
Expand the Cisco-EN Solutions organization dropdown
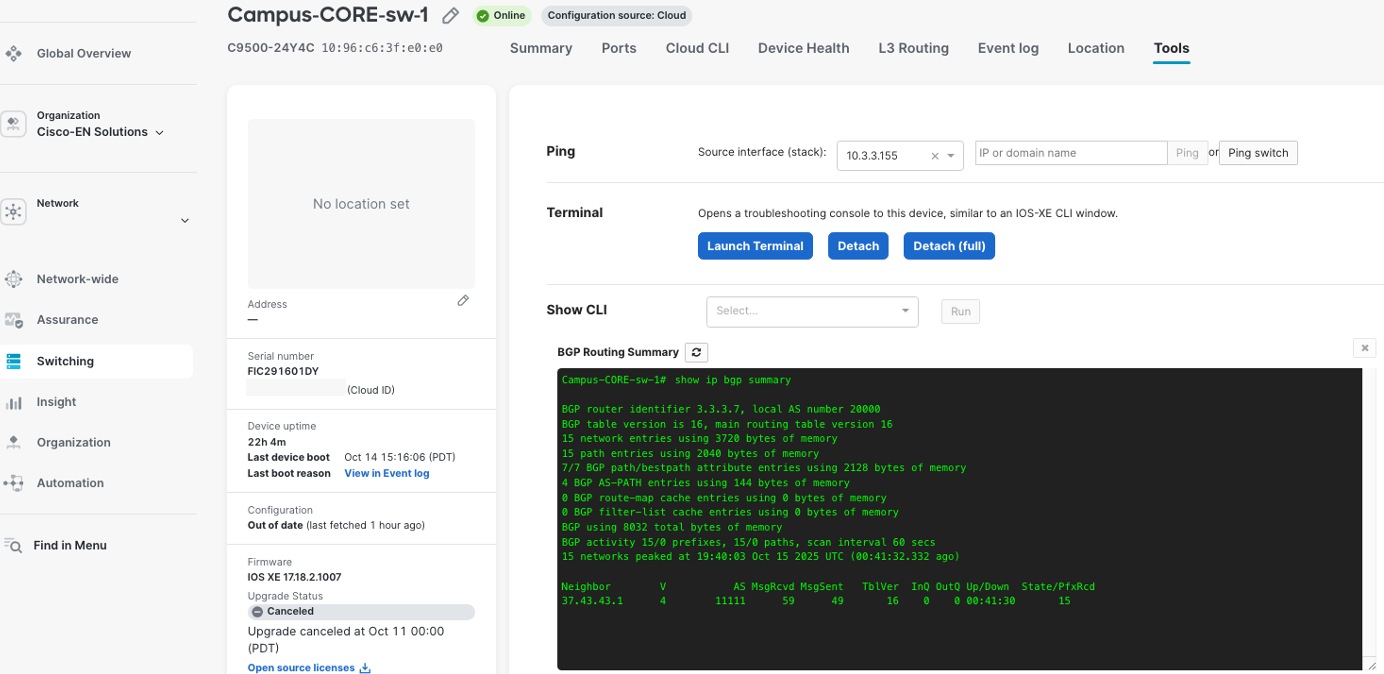pos(159,132)
